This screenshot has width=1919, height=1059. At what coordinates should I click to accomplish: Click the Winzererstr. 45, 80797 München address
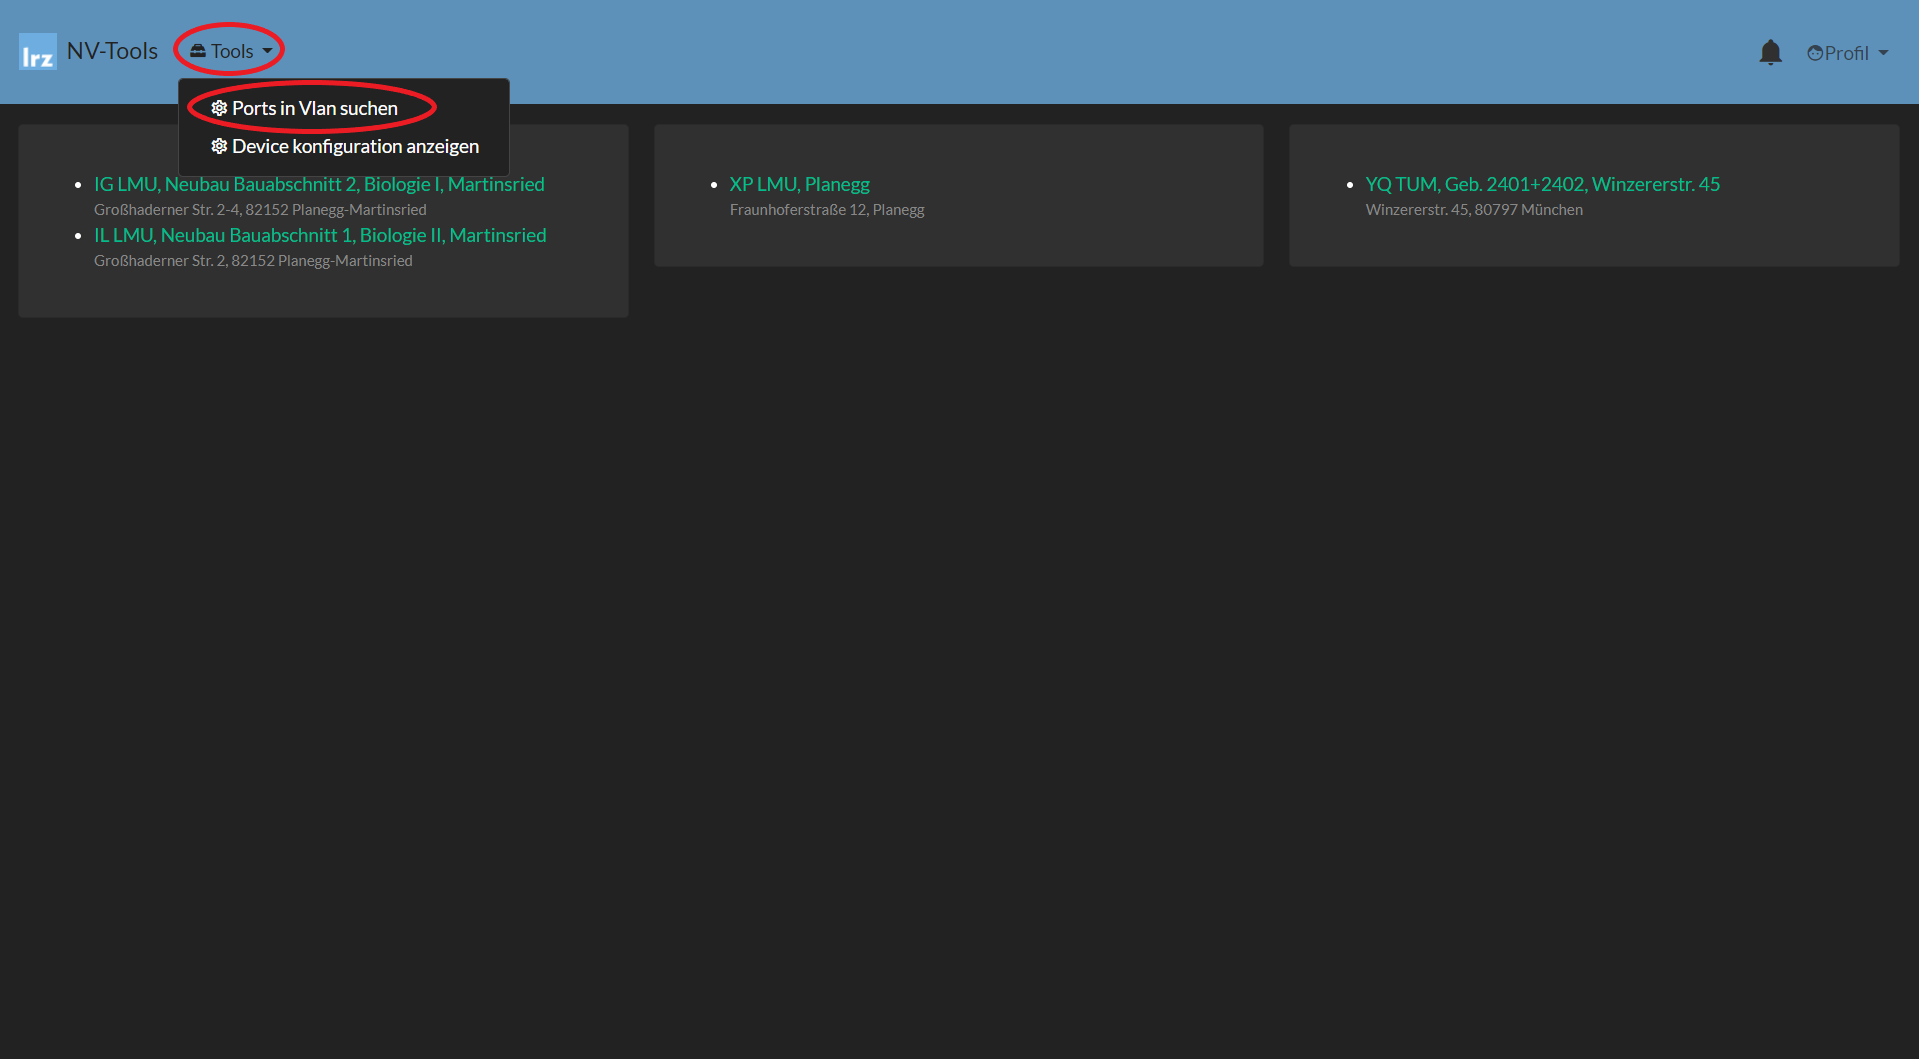point(1473,210)
